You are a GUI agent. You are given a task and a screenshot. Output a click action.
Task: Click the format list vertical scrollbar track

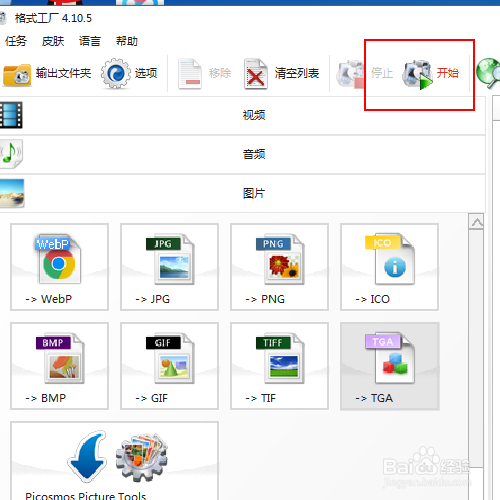click(x=476, y=348)
